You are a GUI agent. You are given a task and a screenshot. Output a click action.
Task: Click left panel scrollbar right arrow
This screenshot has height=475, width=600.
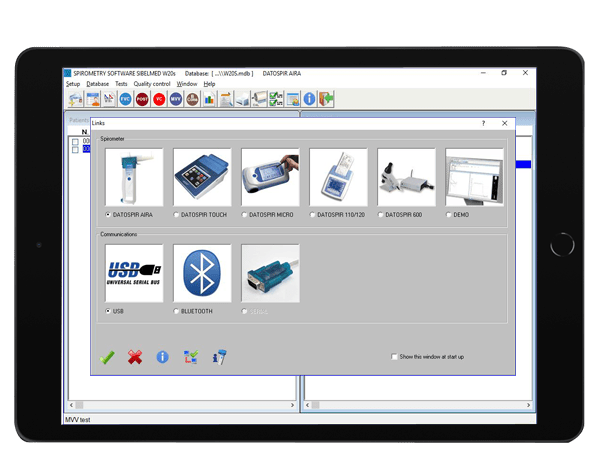(292, 405)
